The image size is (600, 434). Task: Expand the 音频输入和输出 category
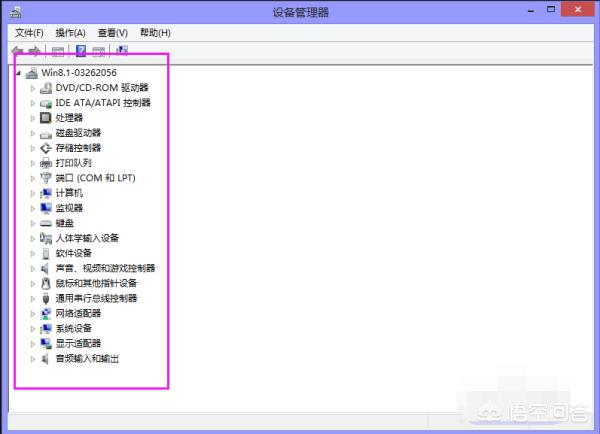tap(33, 358)
